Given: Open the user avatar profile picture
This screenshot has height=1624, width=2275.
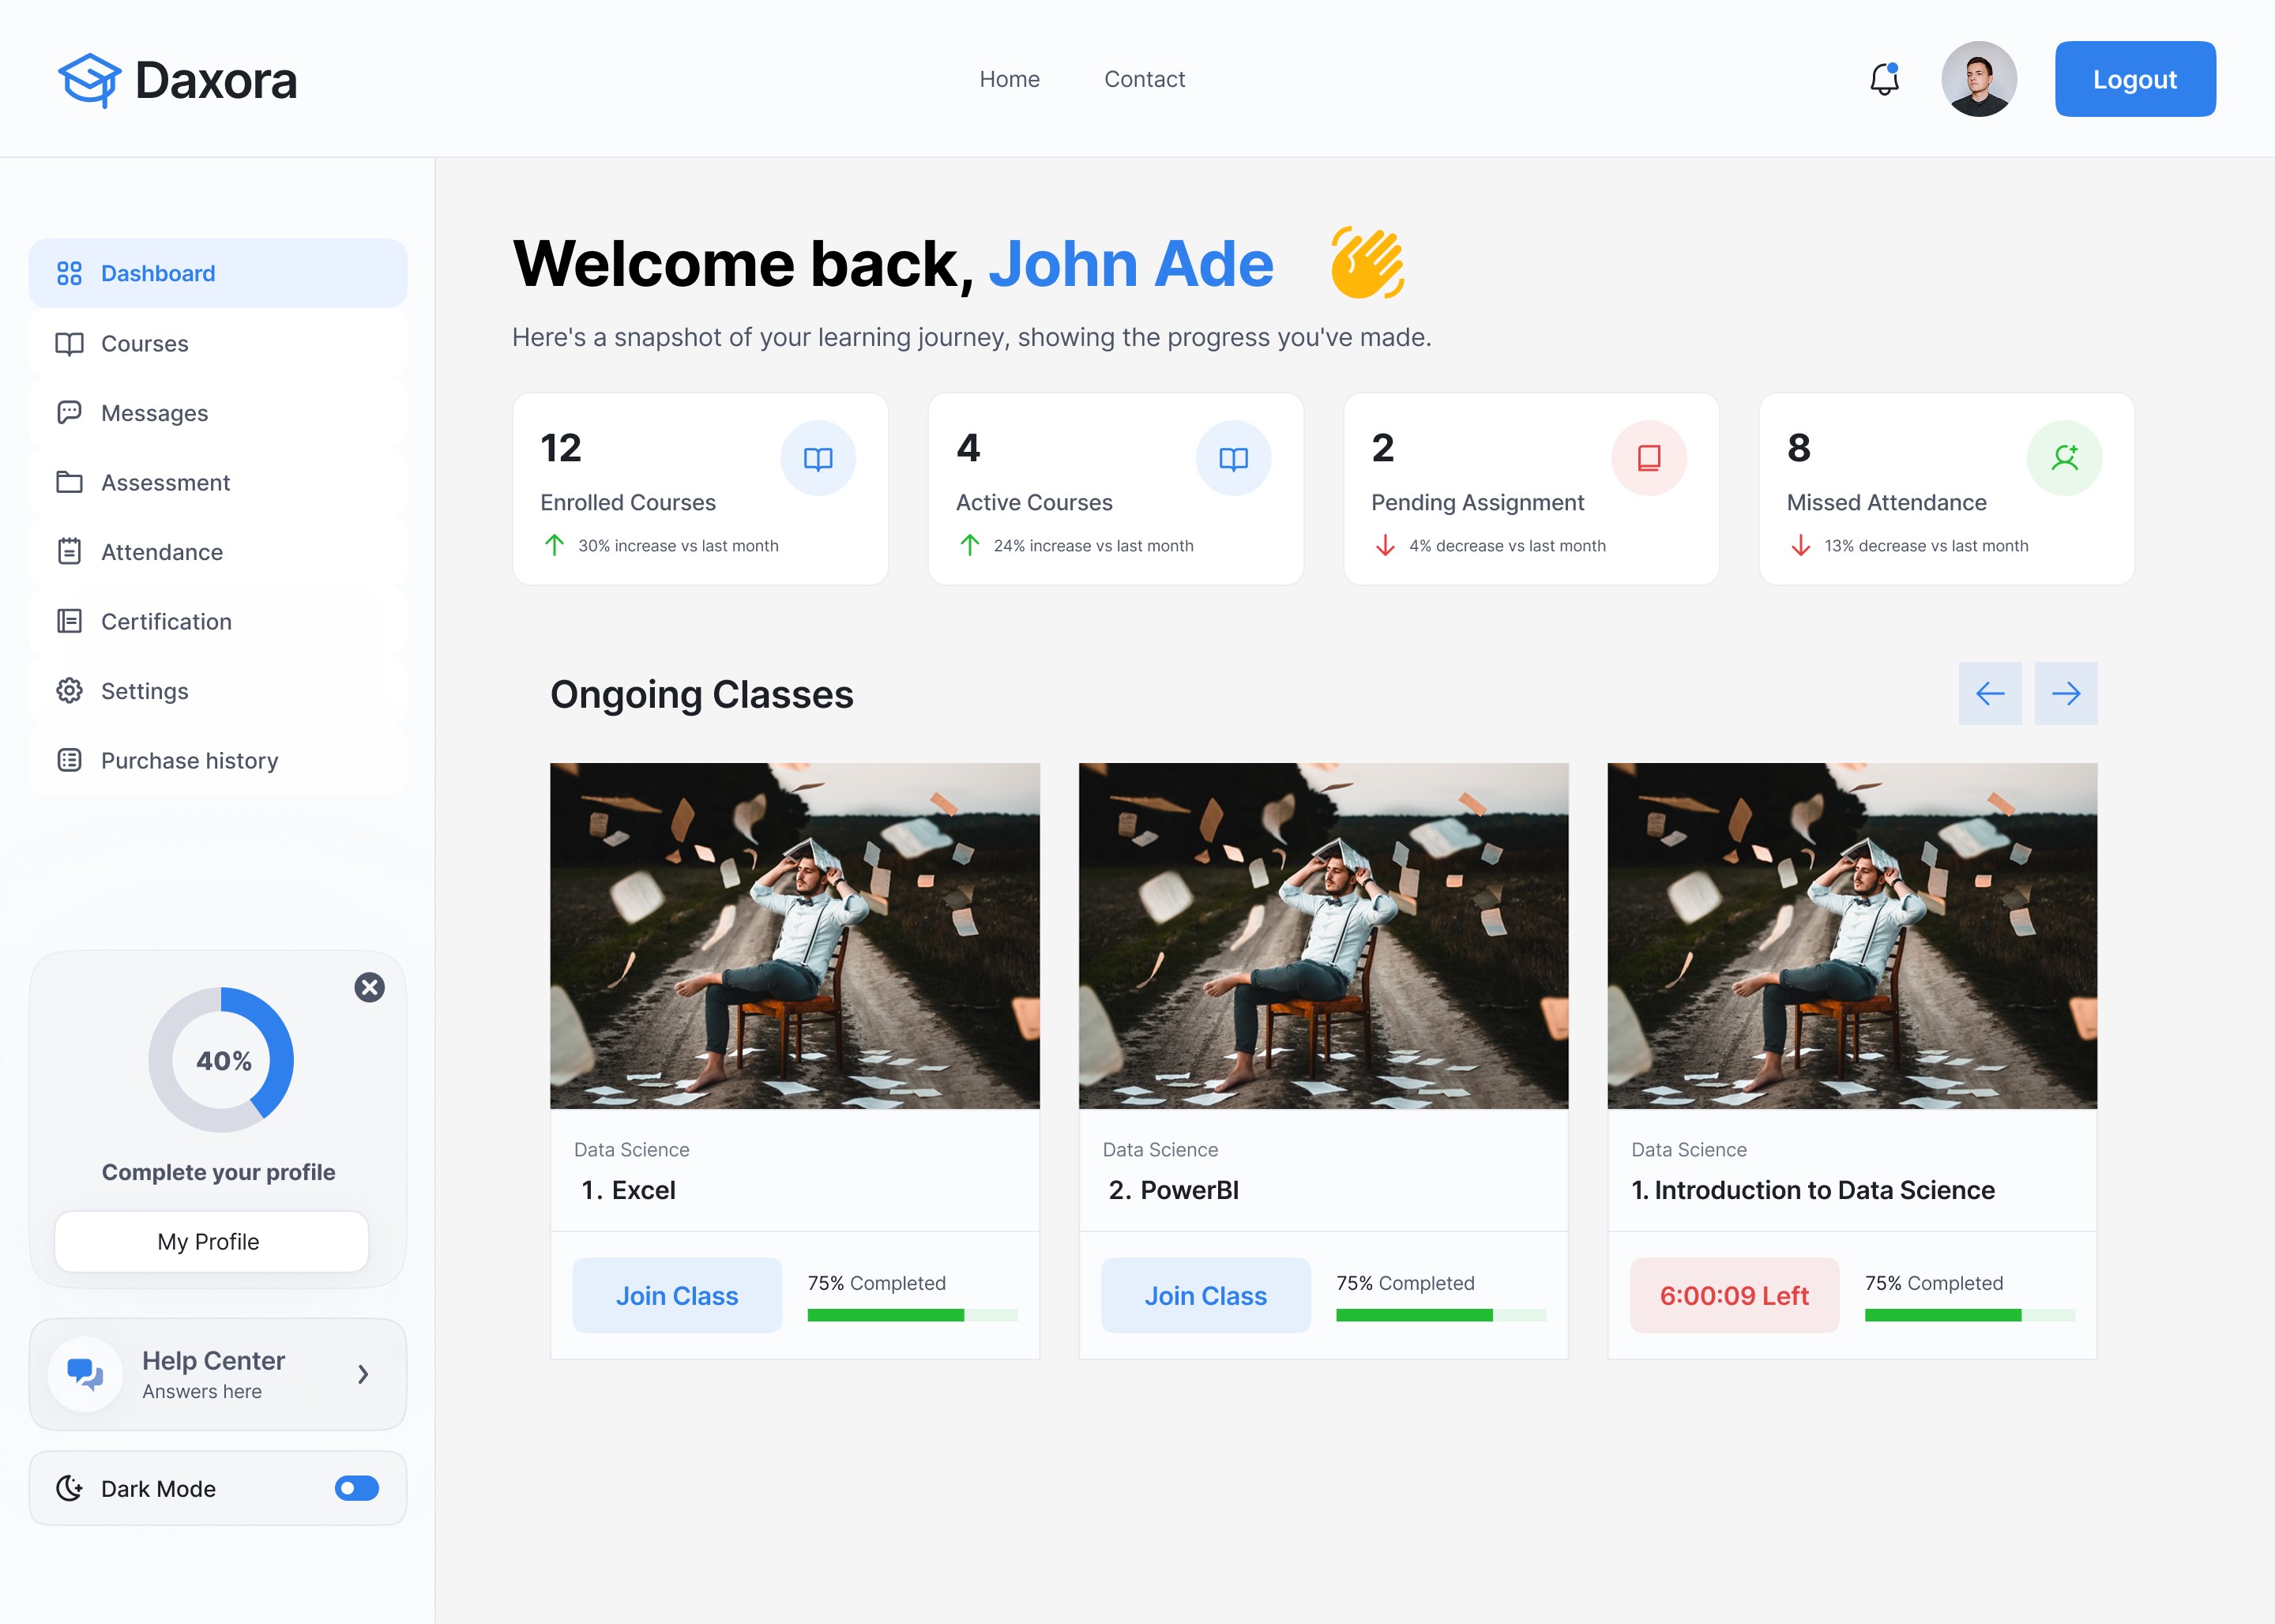Looking at the screenshot, I should 1978,79.
